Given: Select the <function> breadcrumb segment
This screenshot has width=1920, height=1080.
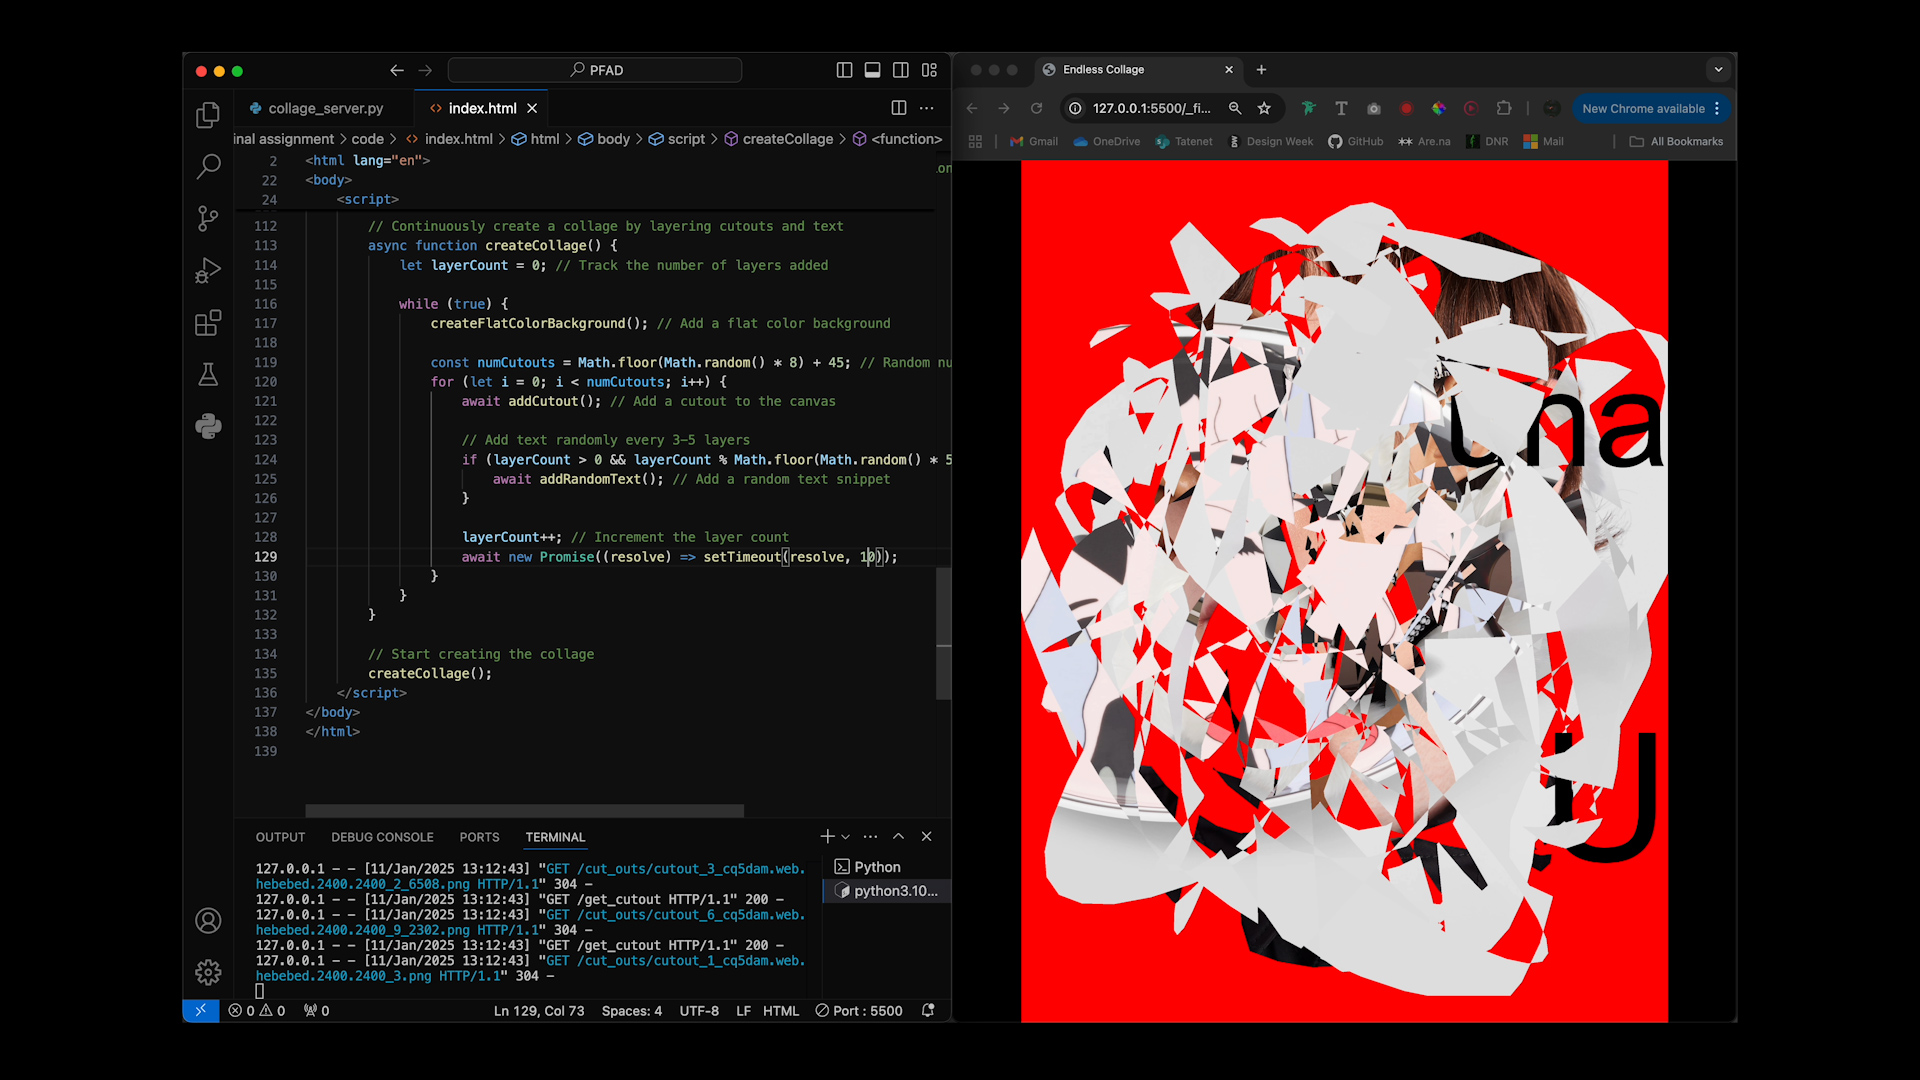Looking at the screenshot, I should coord(897,139).
